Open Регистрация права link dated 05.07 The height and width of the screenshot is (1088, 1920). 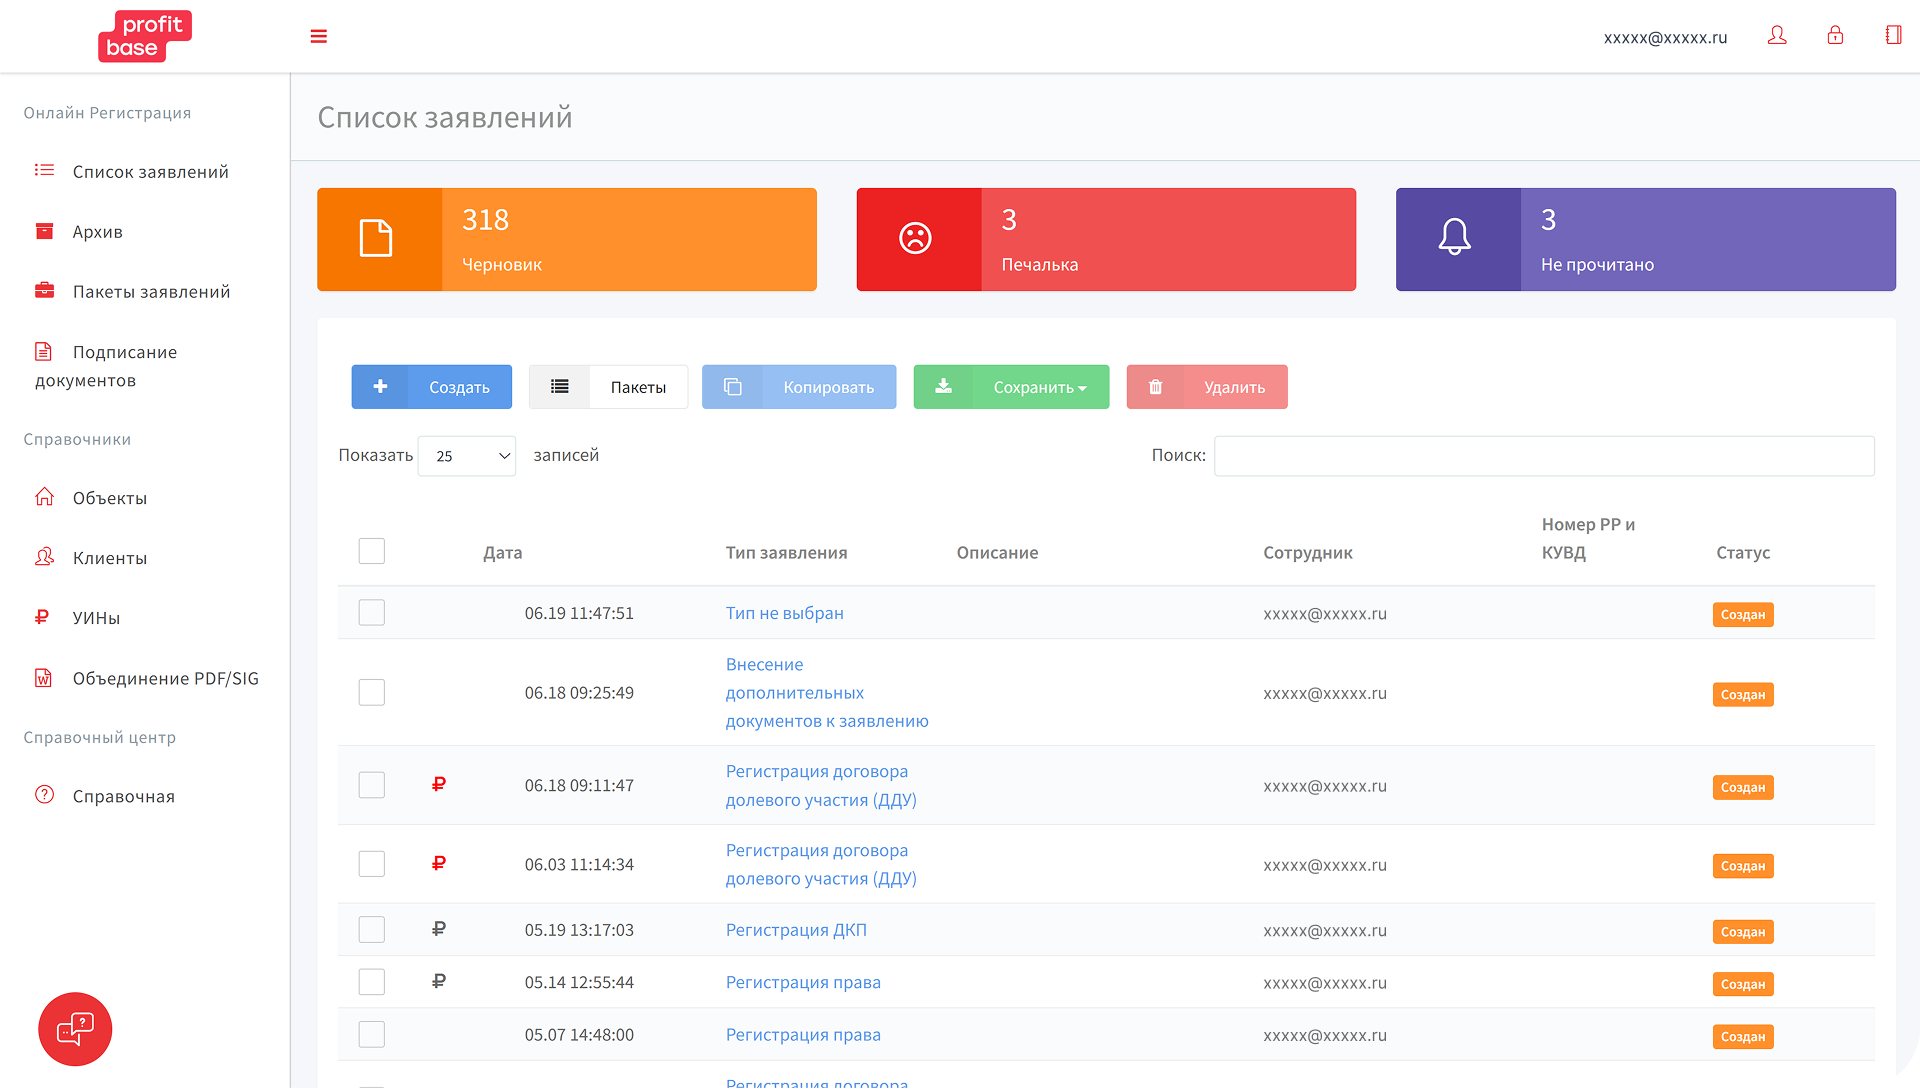pyautogui.click(x=803, y=1034)
